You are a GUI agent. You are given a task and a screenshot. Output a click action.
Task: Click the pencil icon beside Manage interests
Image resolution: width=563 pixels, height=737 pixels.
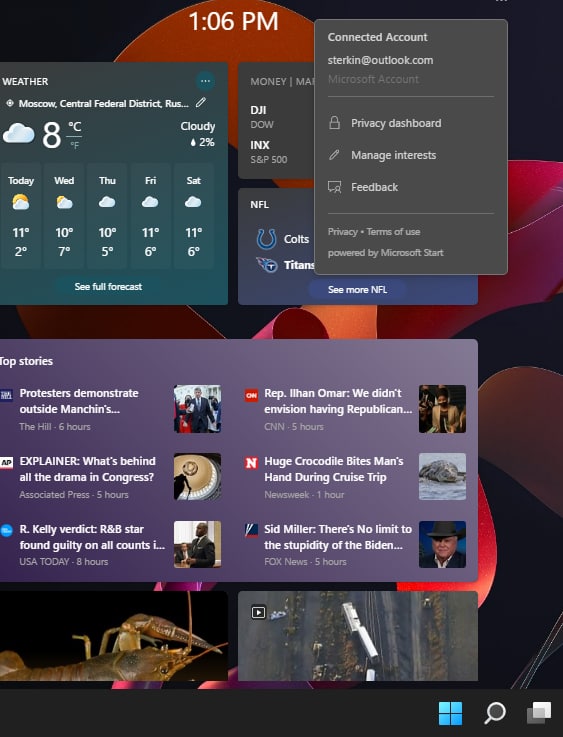point(334,155)
